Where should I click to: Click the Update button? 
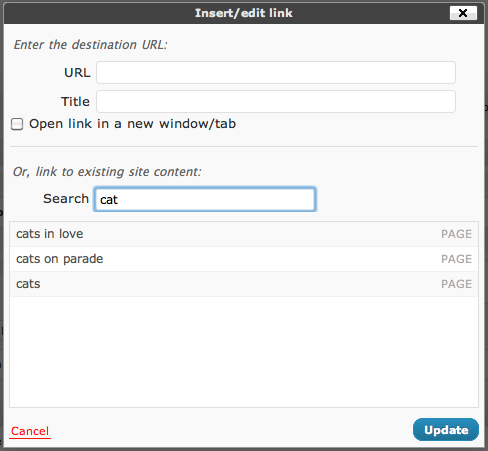[x=446, y=430]
